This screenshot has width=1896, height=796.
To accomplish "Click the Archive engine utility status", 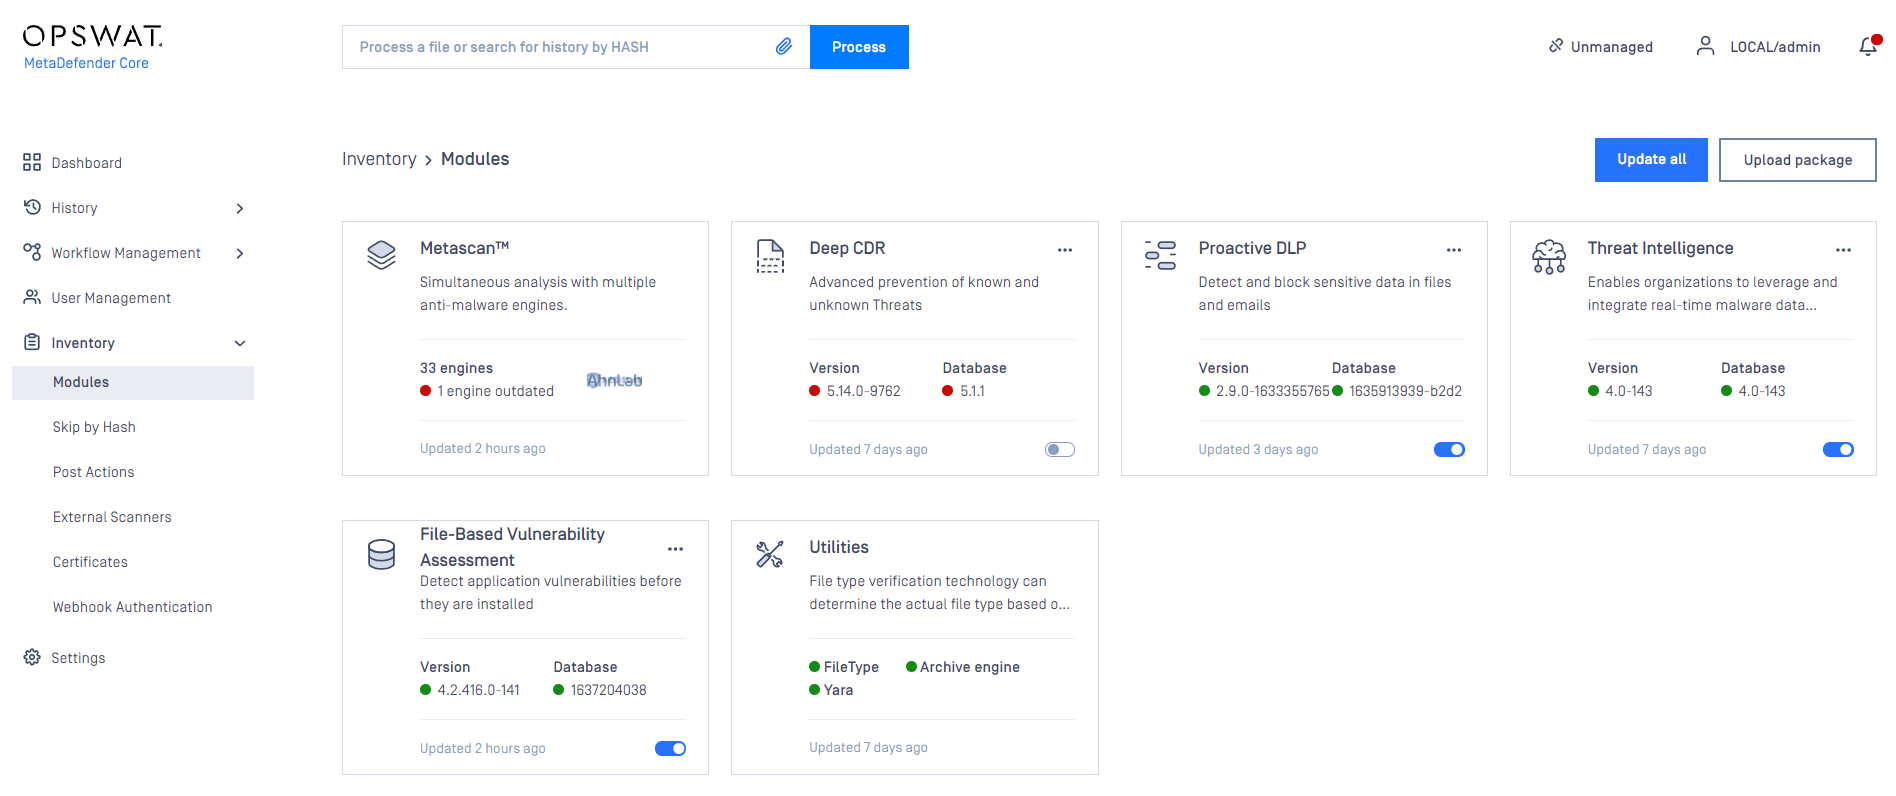I will [x=963, y=667].
